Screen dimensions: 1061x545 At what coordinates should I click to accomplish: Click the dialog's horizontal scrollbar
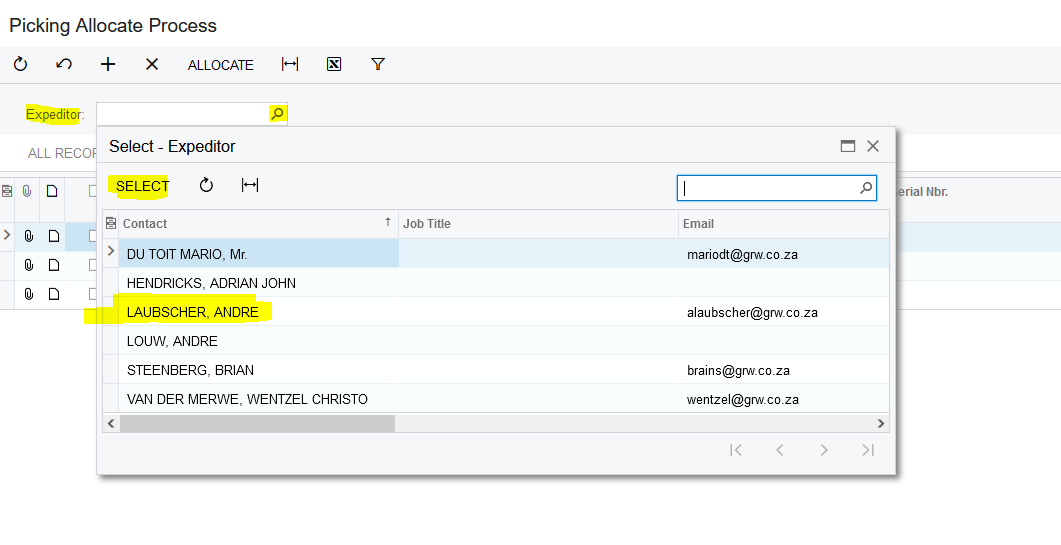coord(257,424)
